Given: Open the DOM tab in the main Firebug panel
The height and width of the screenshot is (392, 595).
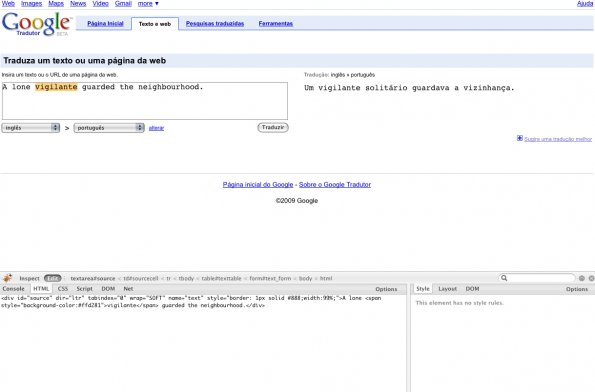Looking at the screenshot, I should (x=108, y=289).
